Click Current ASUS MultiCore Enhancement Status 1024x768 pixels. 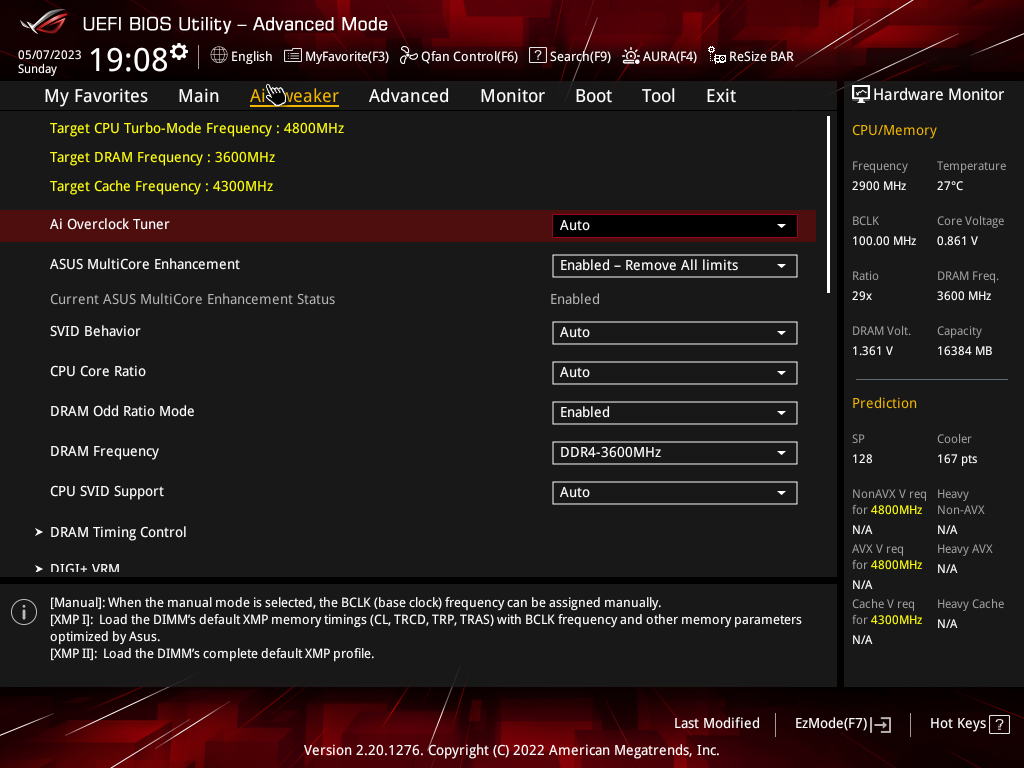tap(193, 299)
